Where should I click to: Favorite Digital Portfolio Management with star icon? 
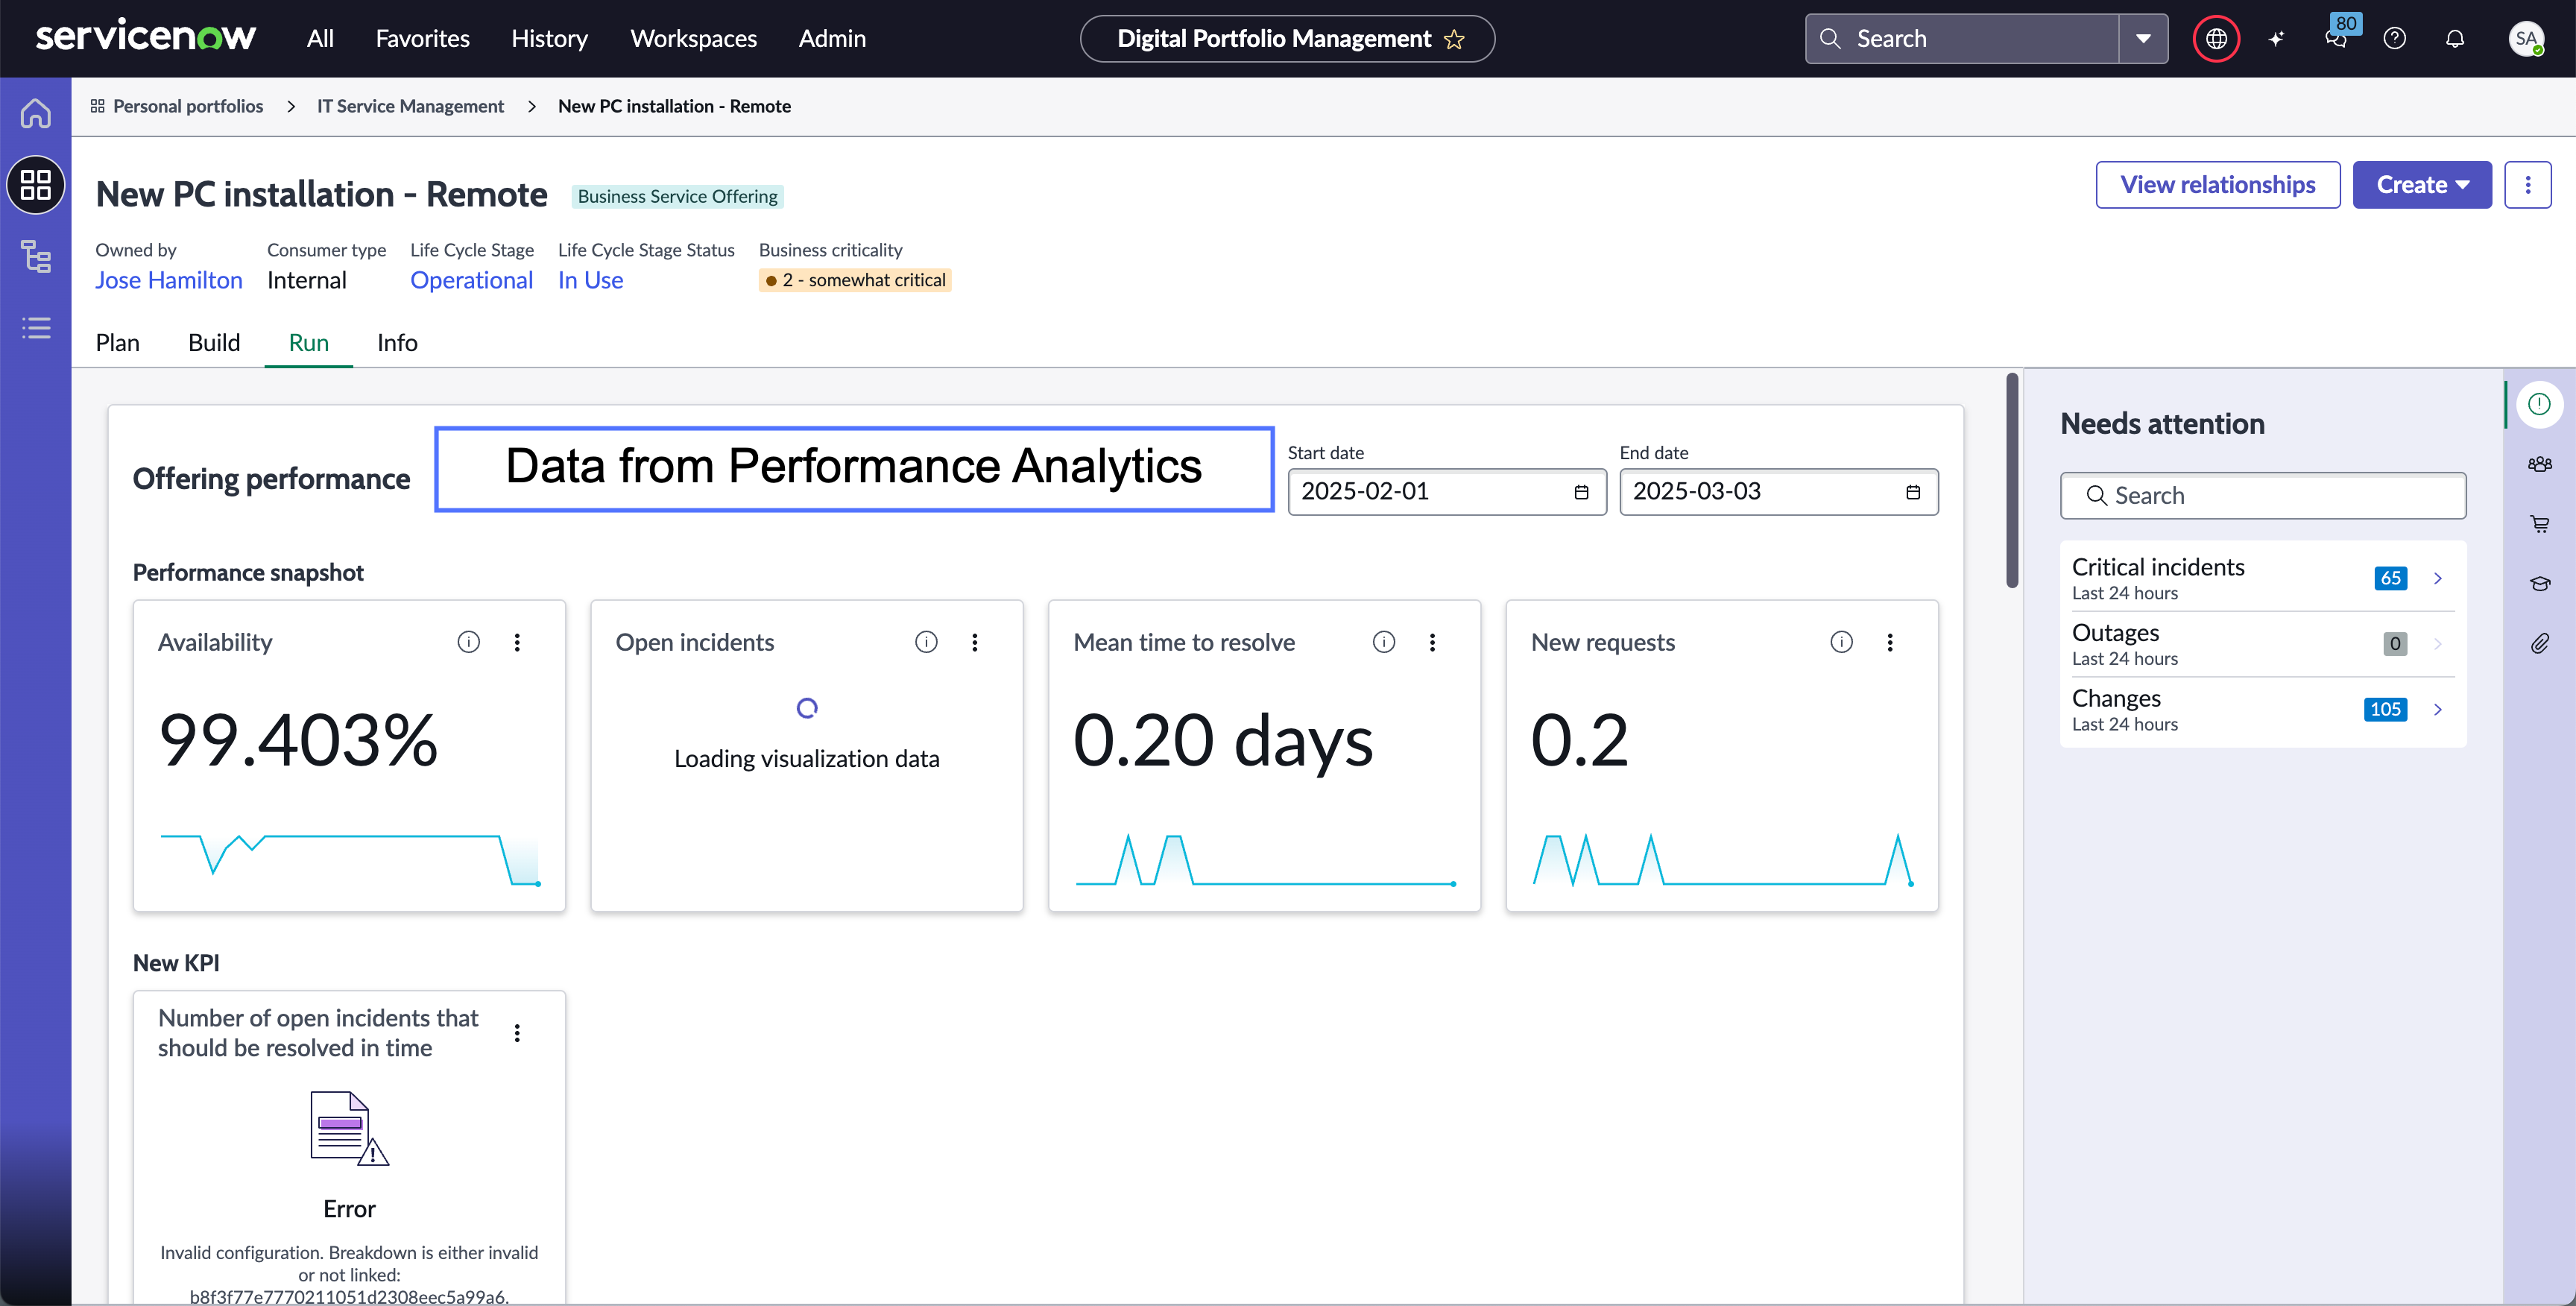(1454, 39)
